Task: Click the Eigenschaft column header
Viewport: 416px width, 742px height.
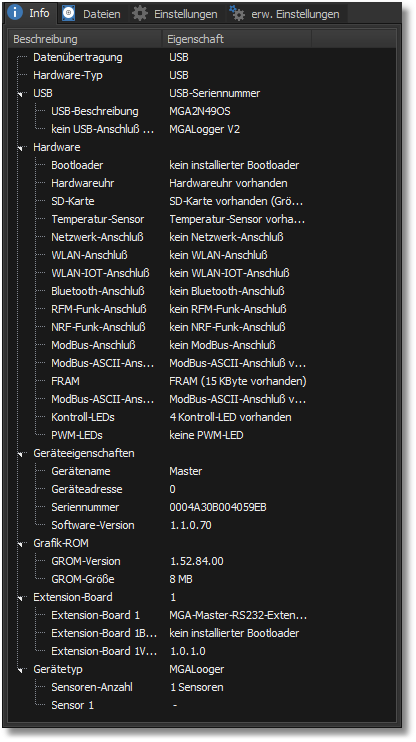Action: (x=237, y=39)
